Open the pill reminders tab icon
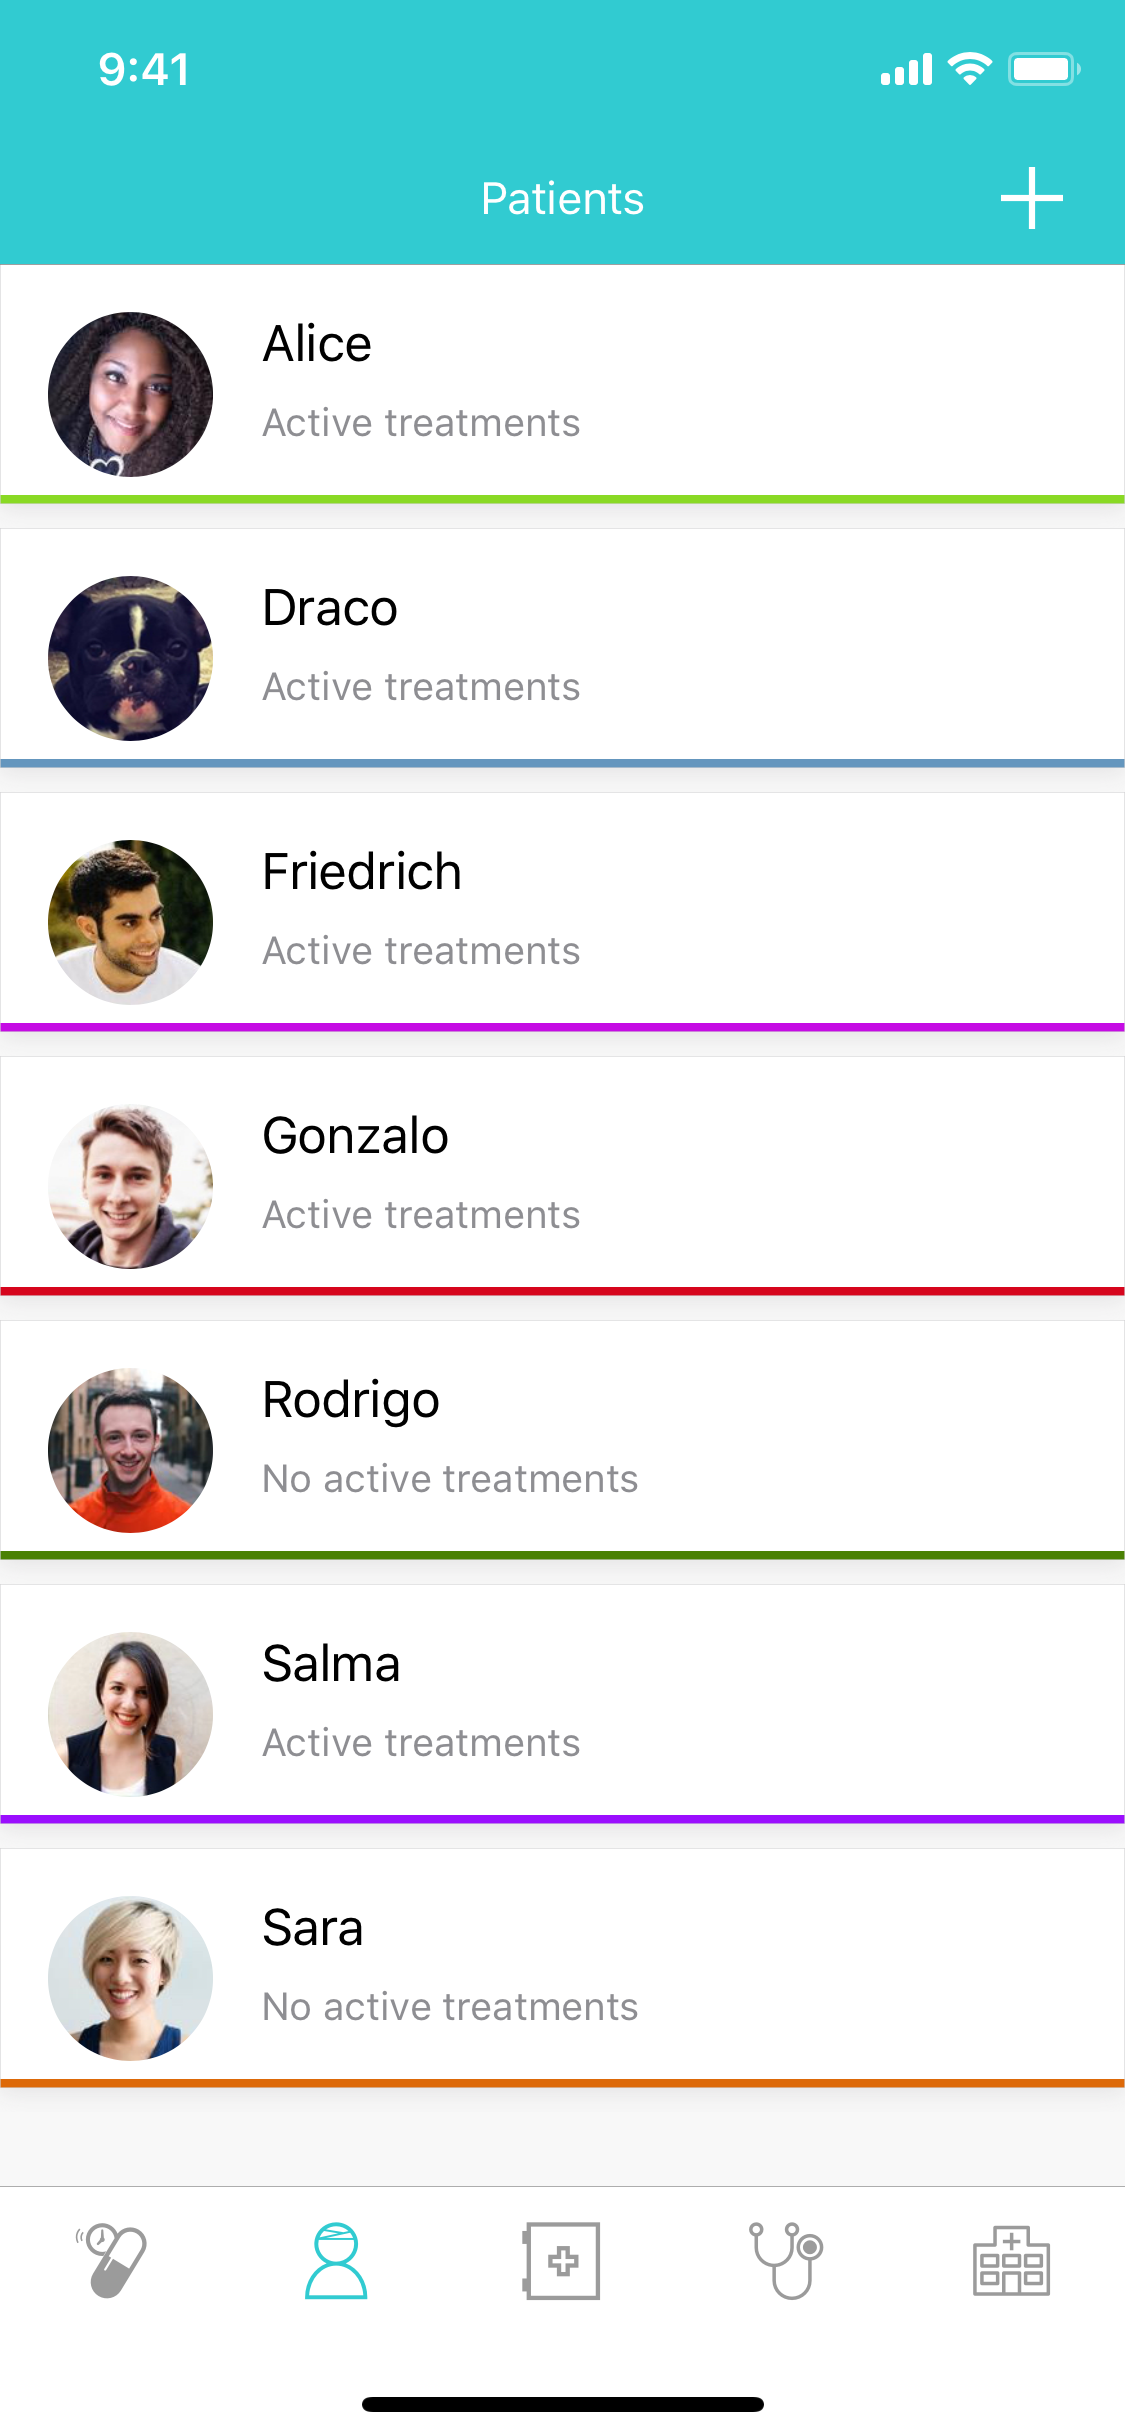 (x=112, y=2260)
